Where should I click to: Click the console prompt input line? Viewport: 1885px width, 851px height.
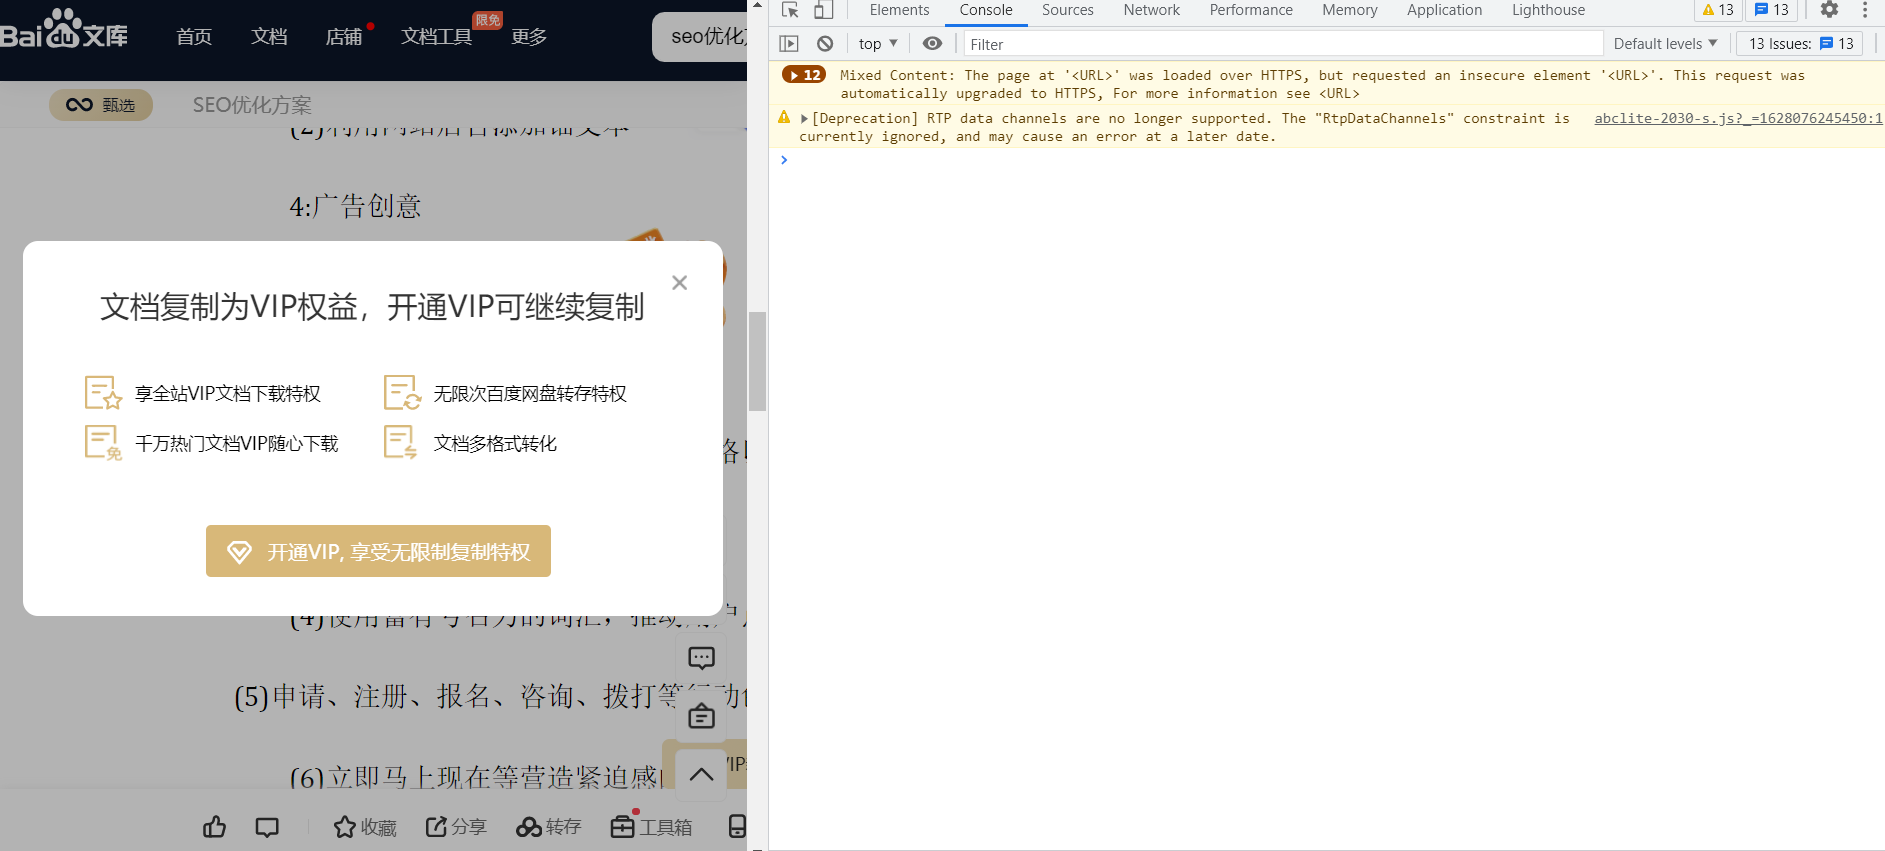[x=1330, y=160]
